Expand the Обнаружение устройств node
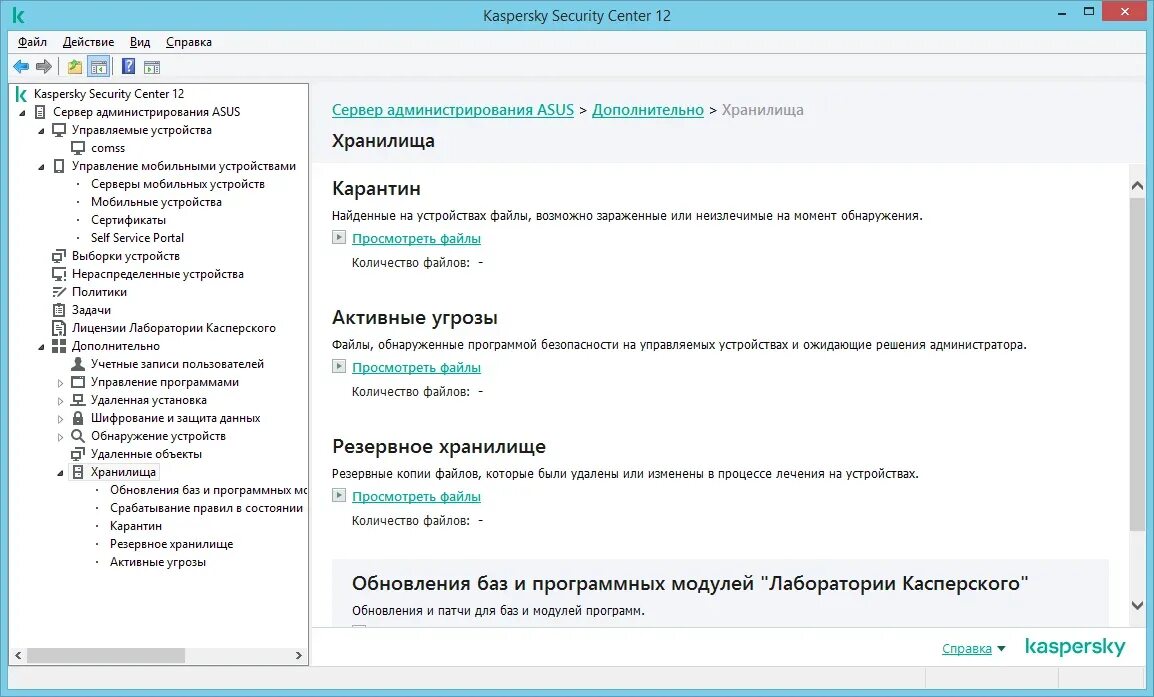The width and height of the screenshot is (1154, 697). click(60, 436)
